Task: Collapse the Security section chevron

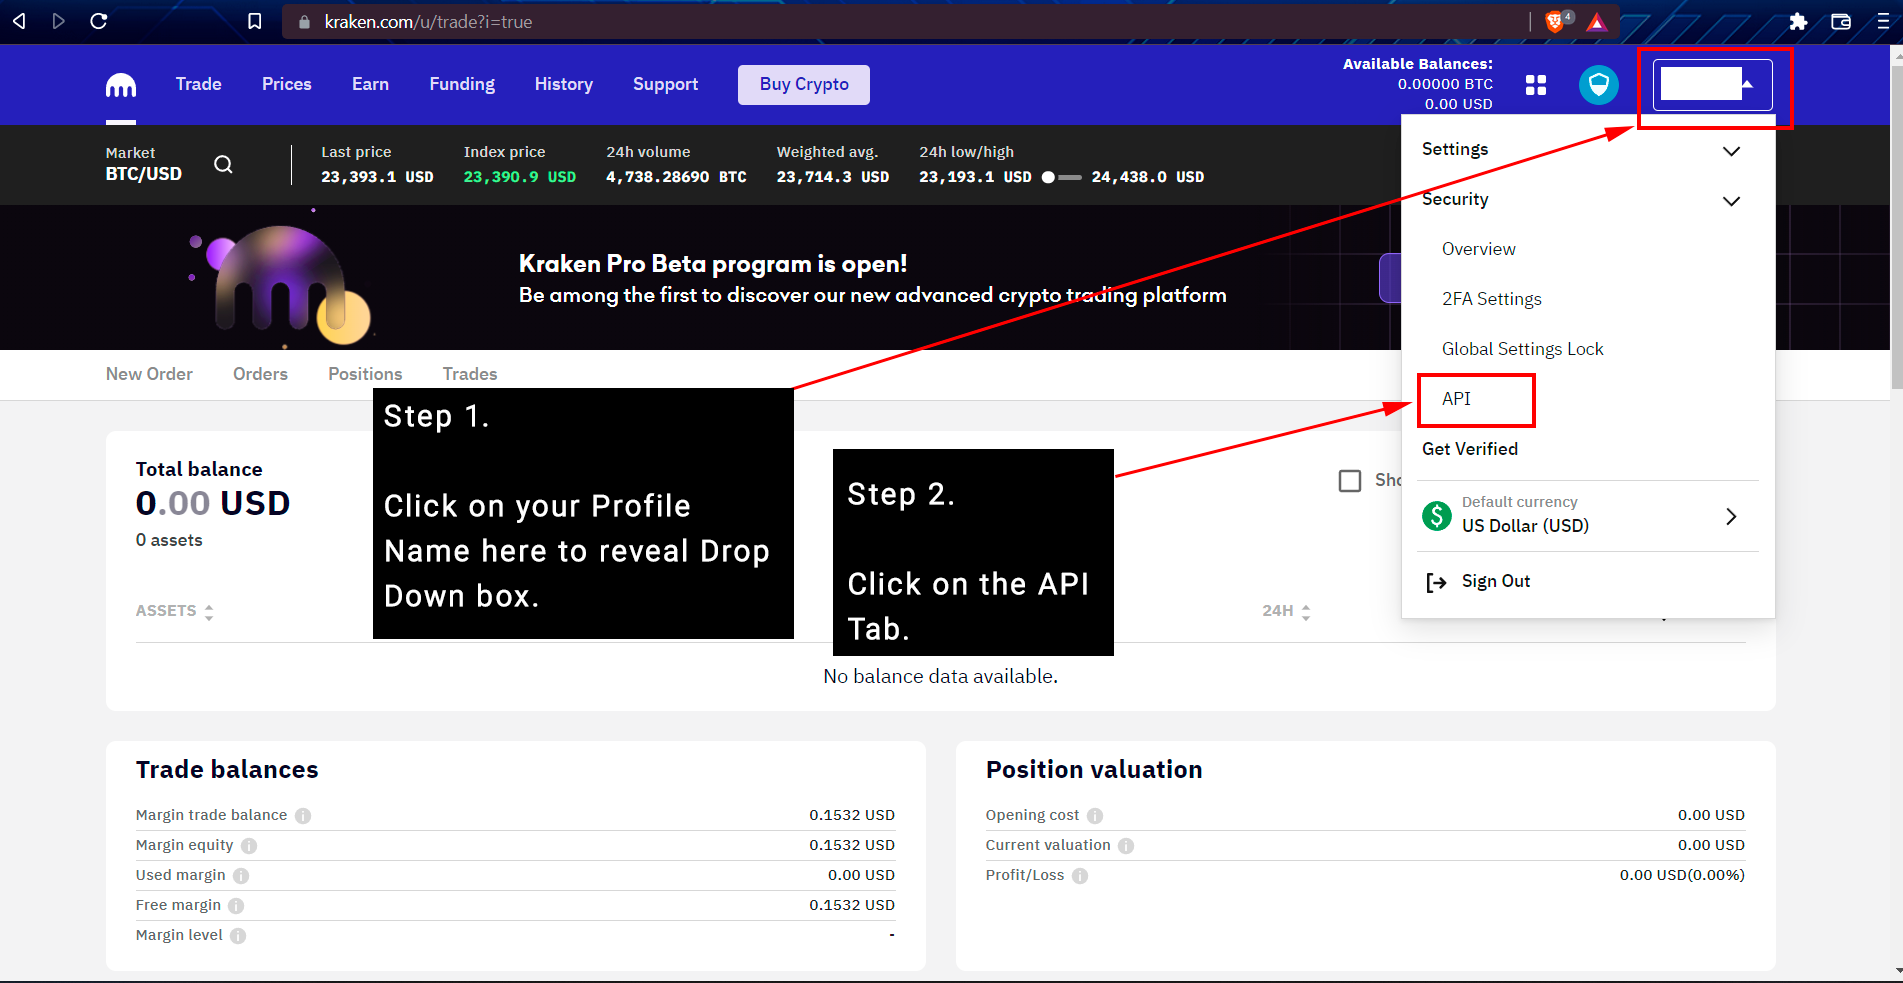Action: pos(1732,201)
